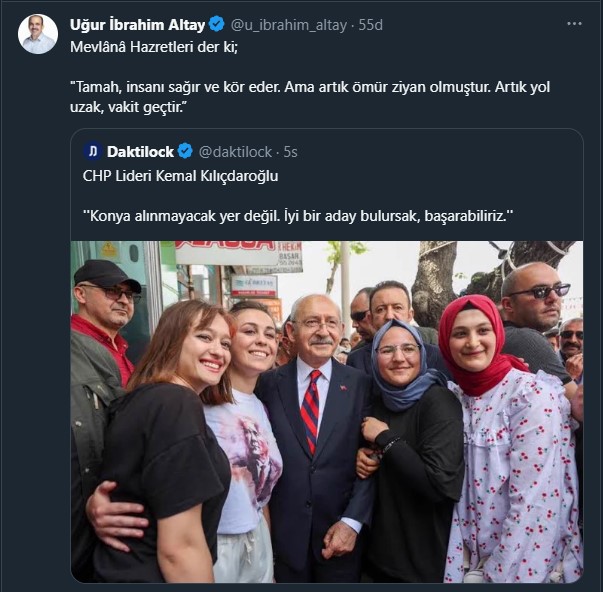This screenshot has height=592, width=603.
Task: Click the 5s quoted tweet timestamp
Action: tap(290, 152)
